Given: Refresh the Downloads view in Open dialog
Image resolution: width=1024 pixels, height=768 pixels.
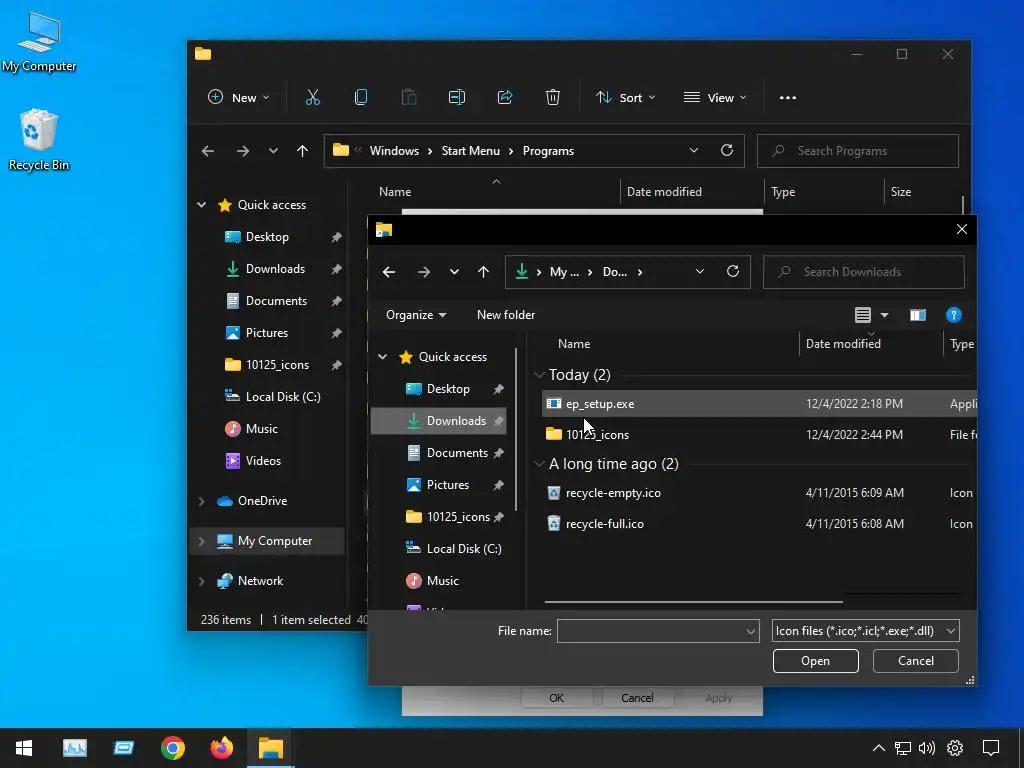Looking at the screenshot, I should tap(733, 271).
